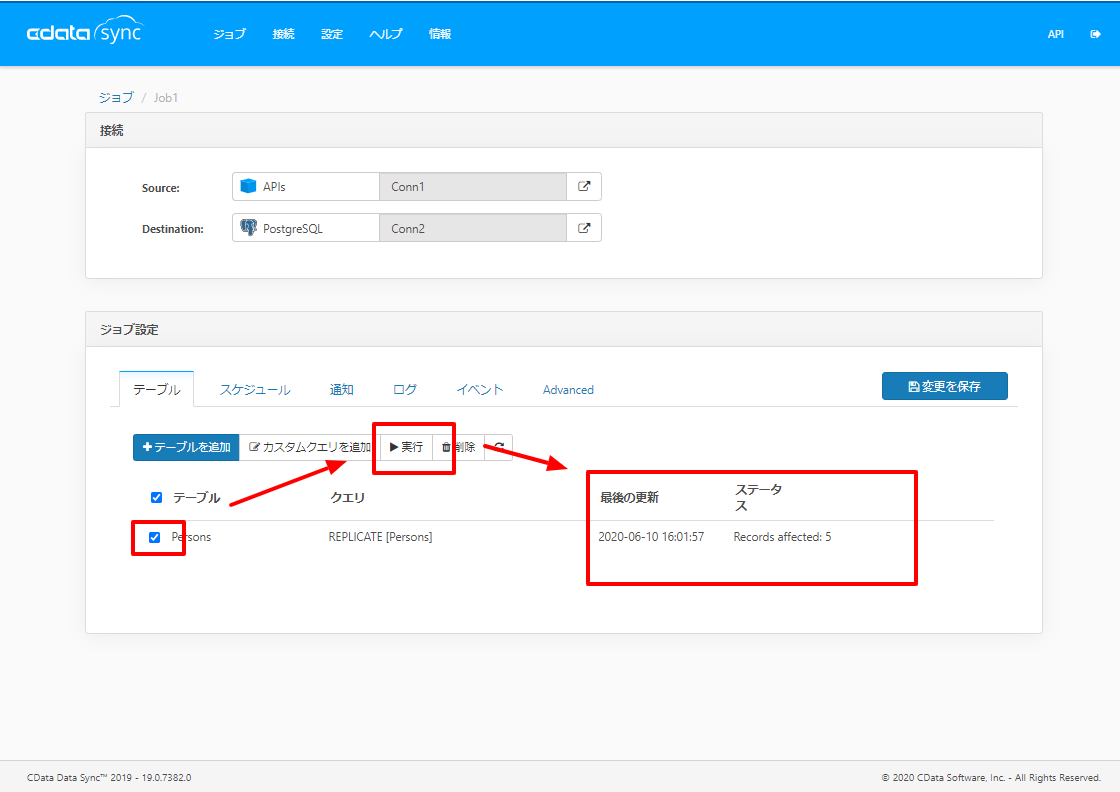This screenshot has width=1120, height=792.
Task: Click the Records affected: 5 status
Action: pos(782,537)
